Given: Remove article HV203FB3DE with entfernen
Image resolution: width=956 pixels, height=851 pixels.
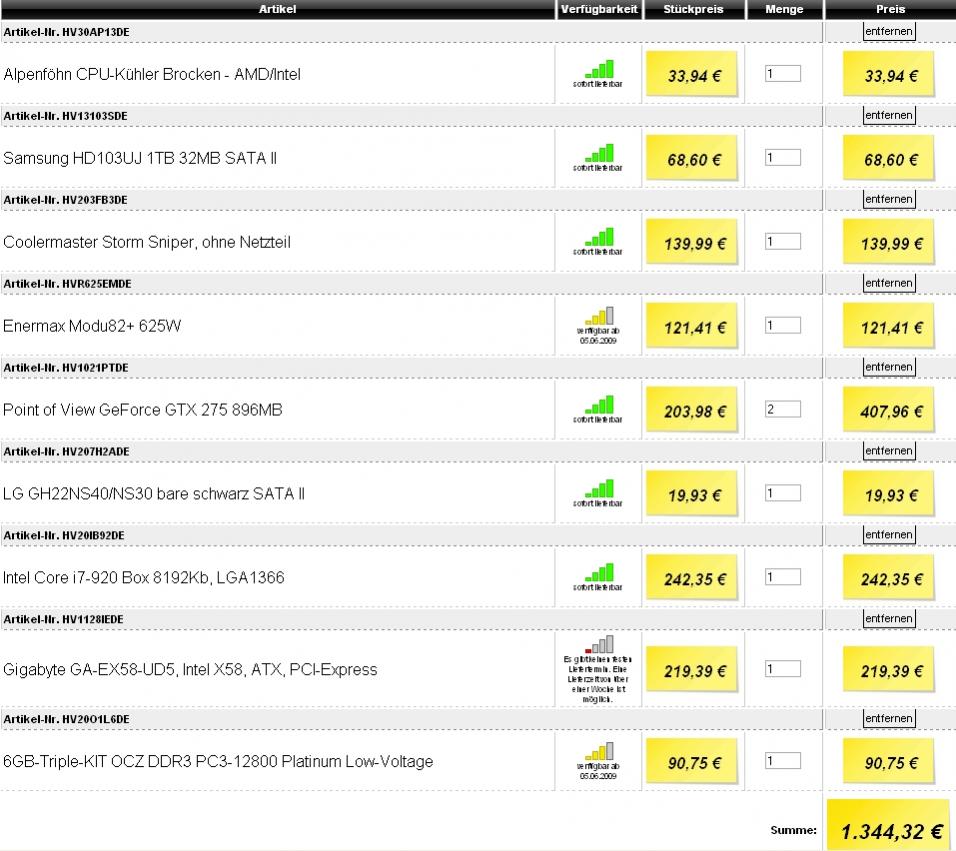Looking at the screenshot, I should coord(889,199).
